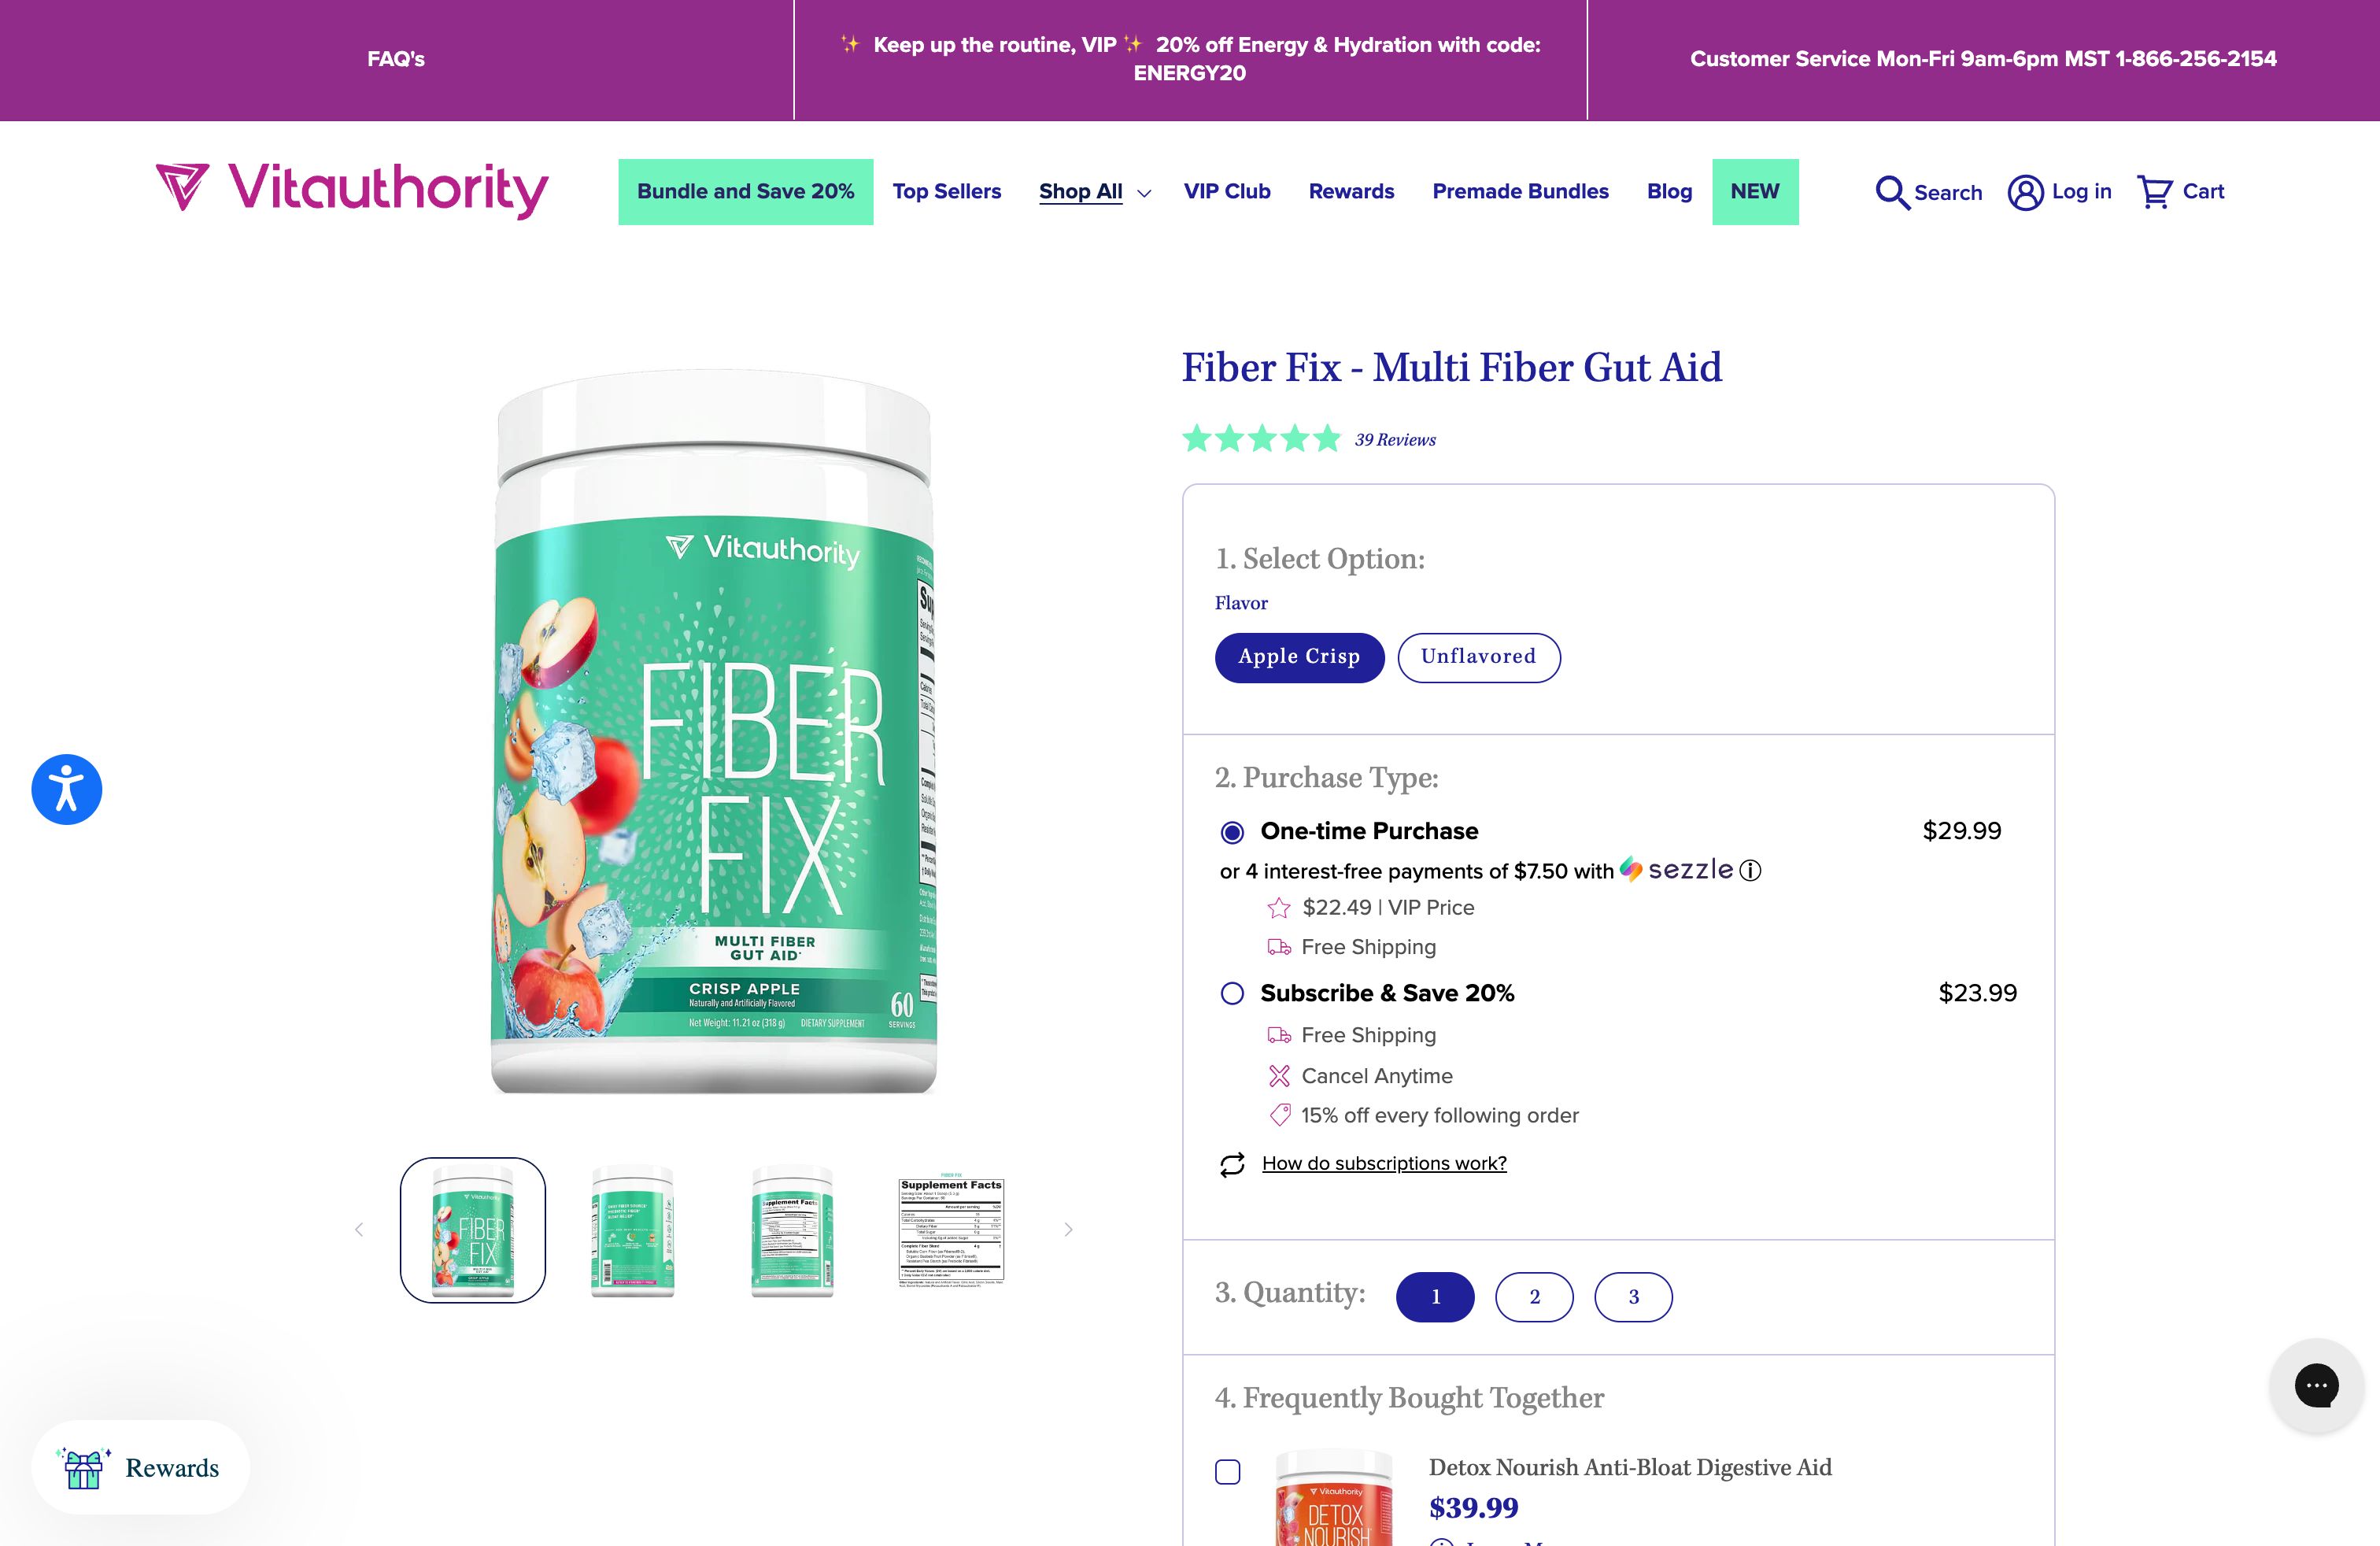
Task: Open the Rewards gift popup
Action: (140, 1467)
